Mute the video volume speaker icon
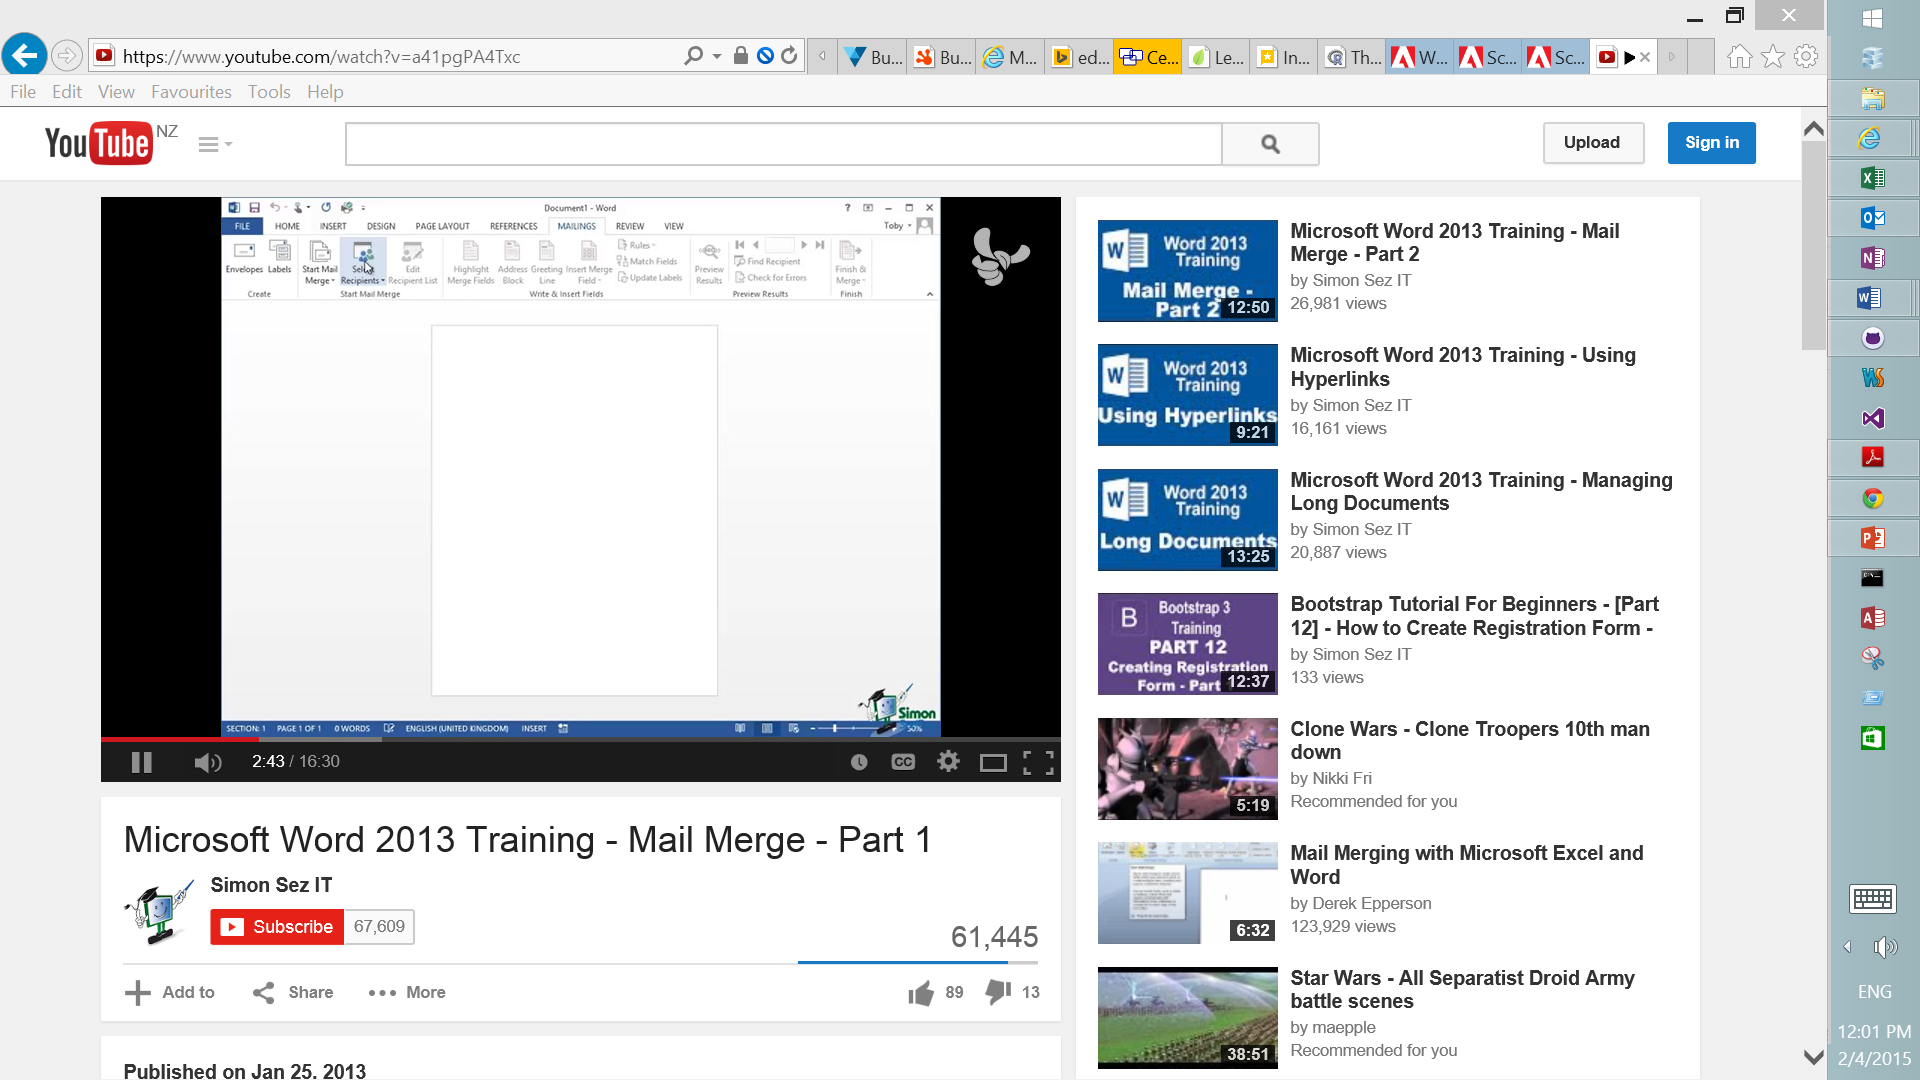This screenshot has height=1080, width=1920. click(x=207, y=763)
